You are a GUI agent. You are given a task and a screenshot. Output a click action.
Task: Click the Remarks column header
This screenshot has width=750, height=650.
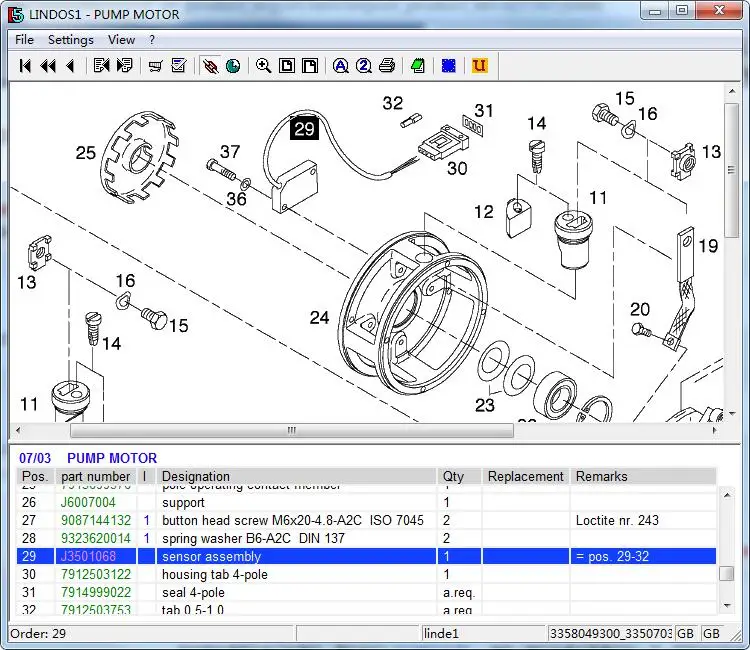[643, 476]
